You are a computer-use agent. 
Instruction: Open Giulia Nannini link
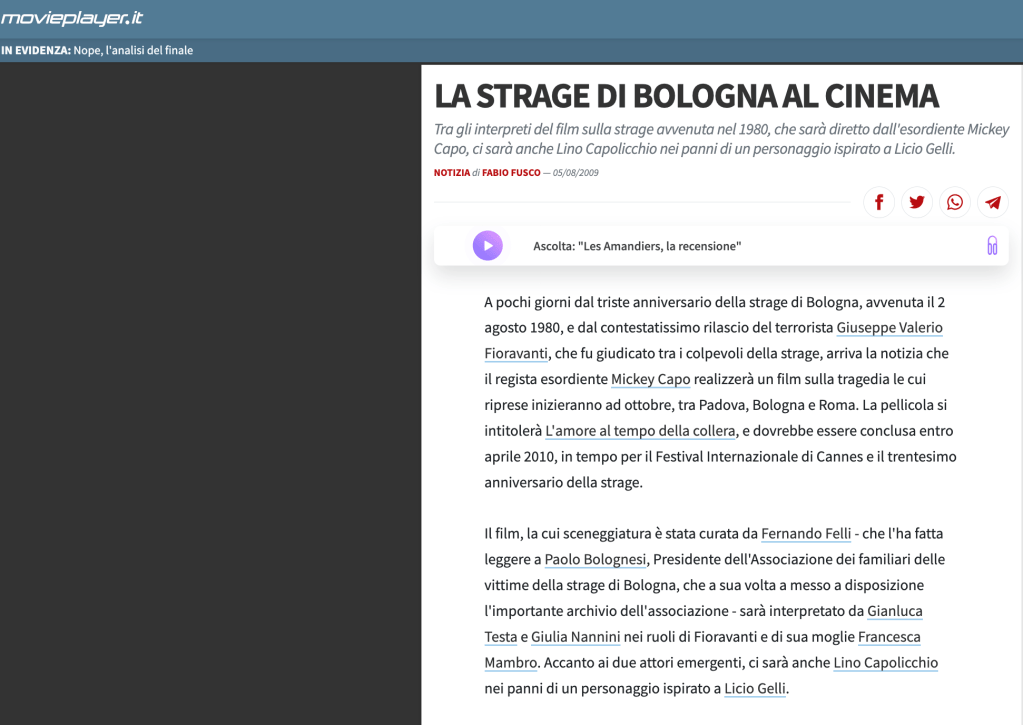coord(575,637)
